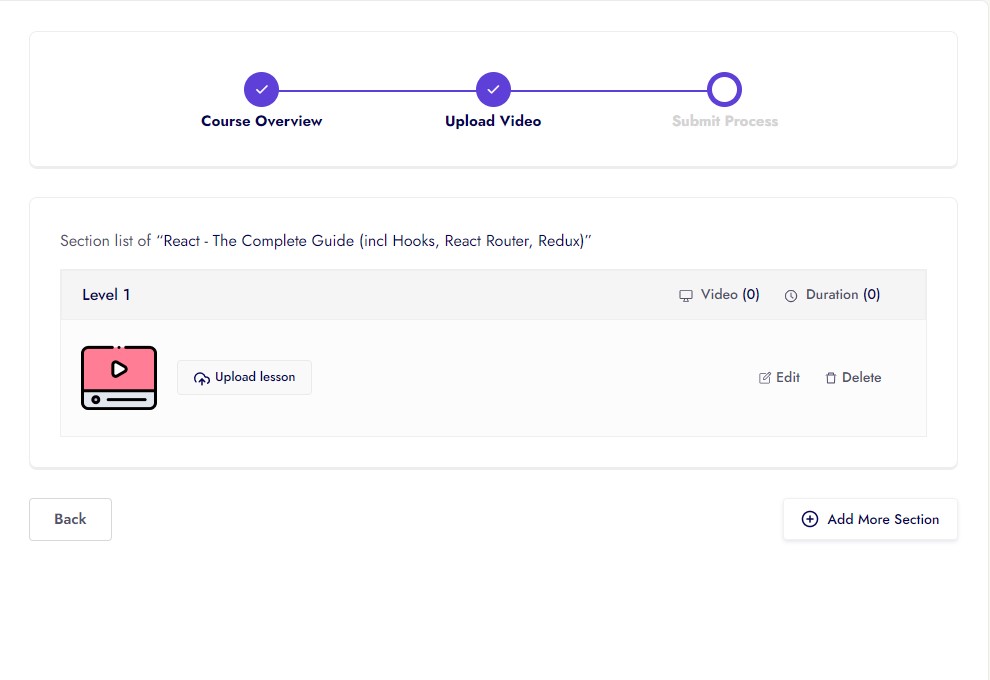Image resolution: width=990 pixels, height=680 pixels.
Task: Select the empty Submit Process step circle
Action: (724, 89)
